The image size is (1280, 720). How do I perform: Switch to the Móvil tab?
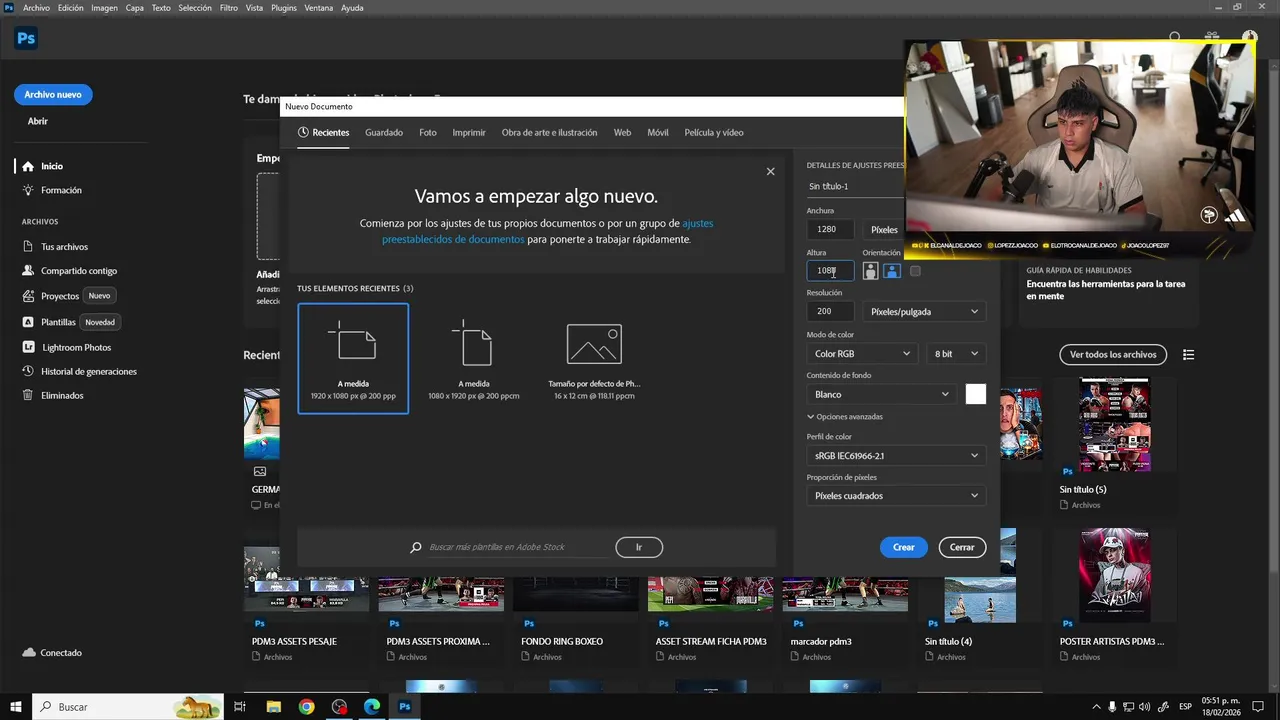(x=658, y=133)
